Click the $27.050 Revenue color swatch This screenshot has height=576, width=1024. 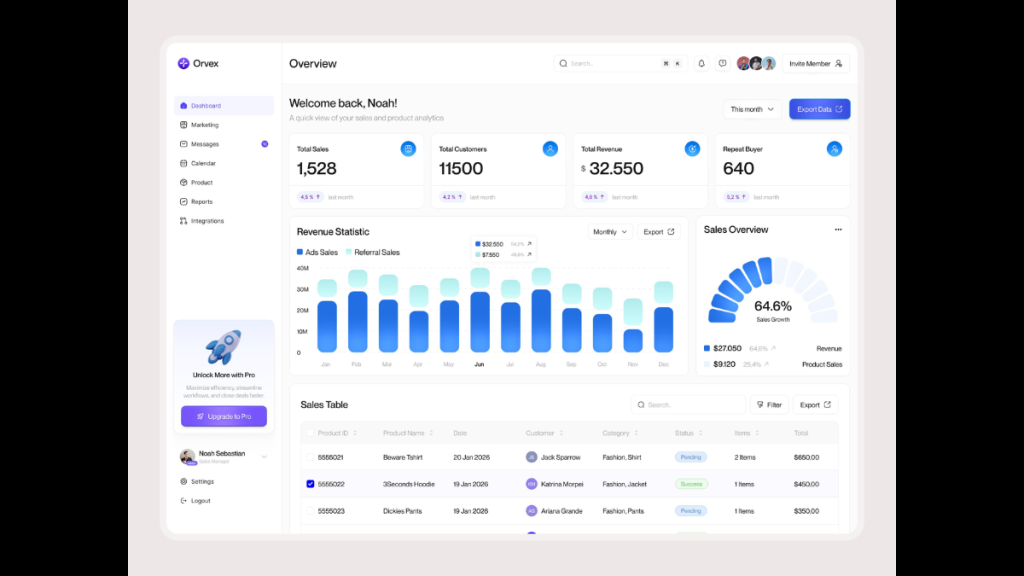tap(707, 348)
